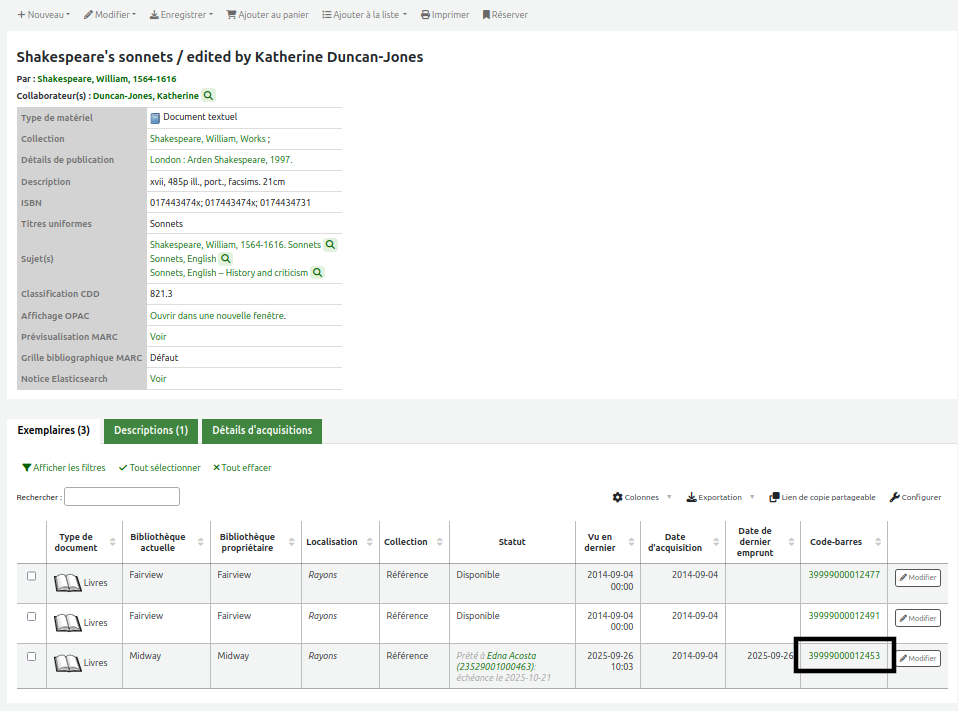Screen dimensions: 958x711
Task: Sort by Date de dernier emprunt column
Action: click(x=763, y=542)
